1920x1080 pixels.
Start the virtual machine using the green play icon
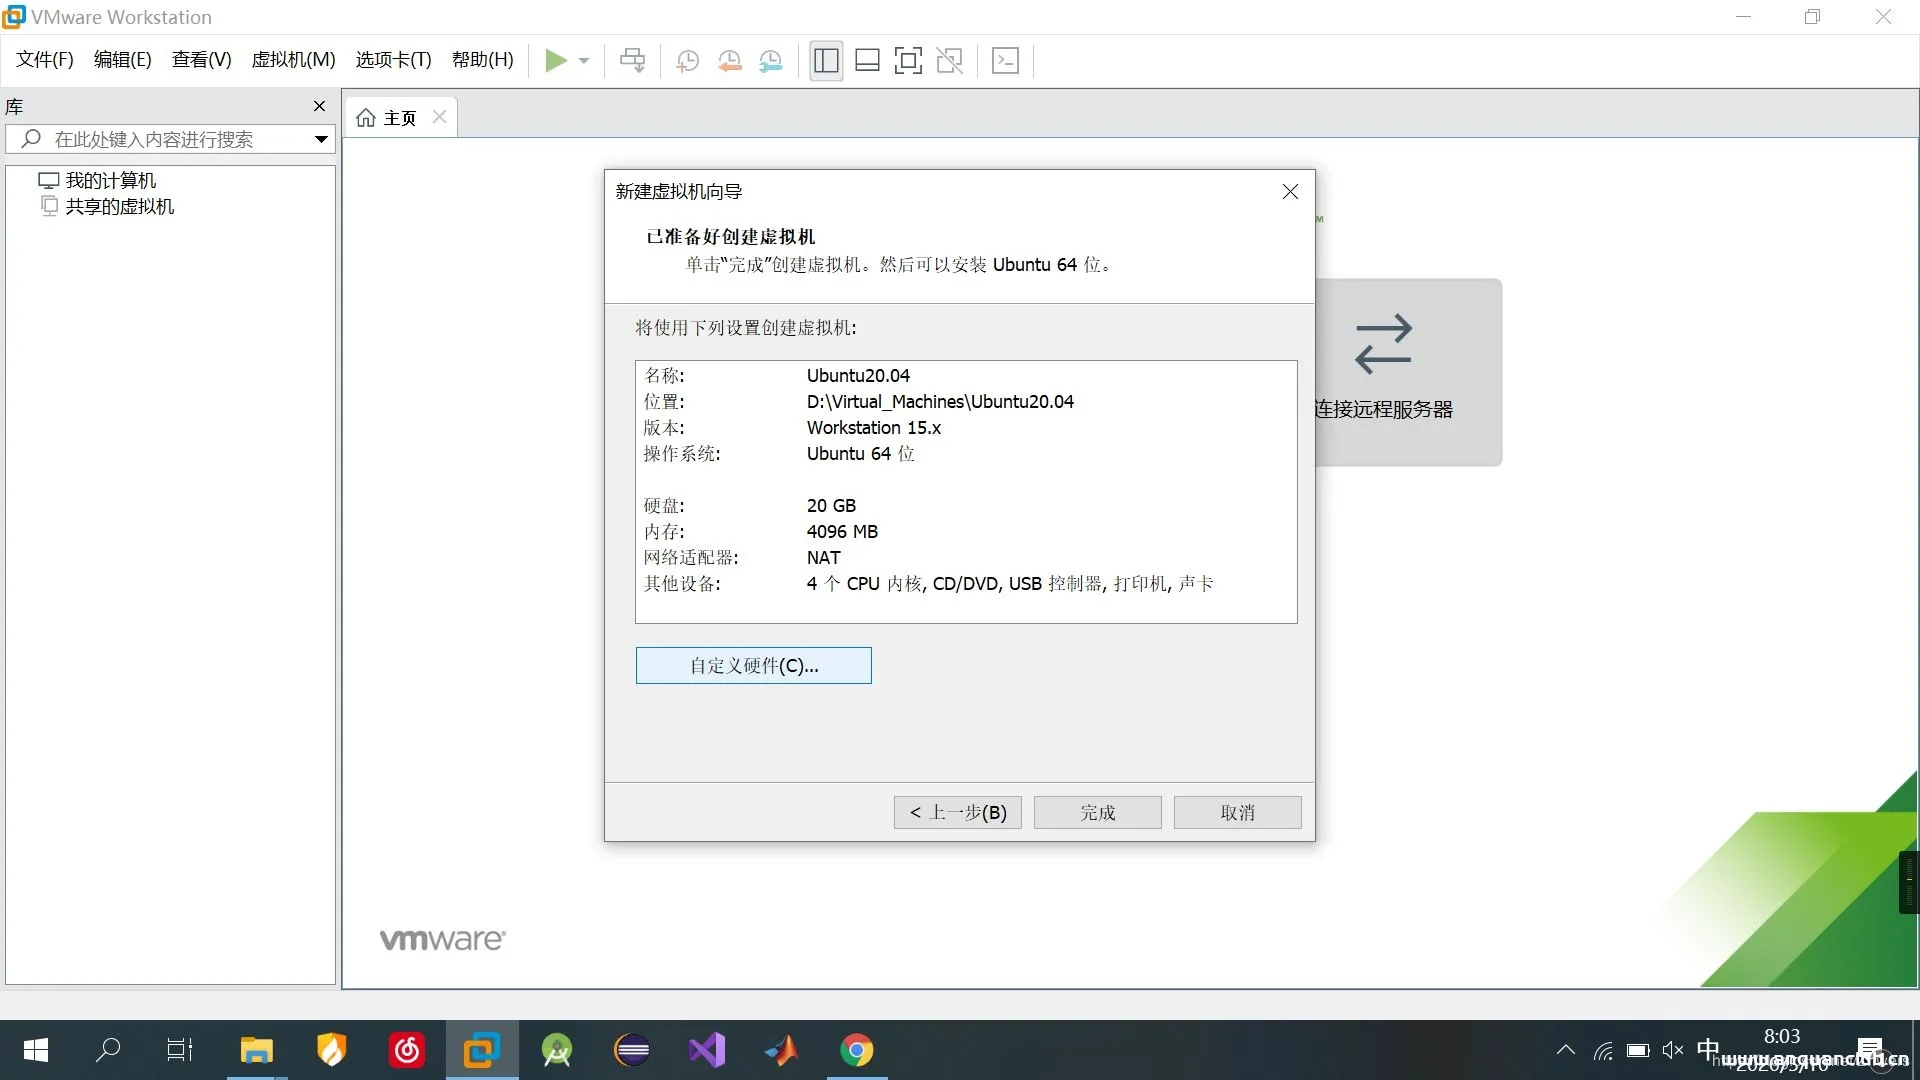pos(557,60)
